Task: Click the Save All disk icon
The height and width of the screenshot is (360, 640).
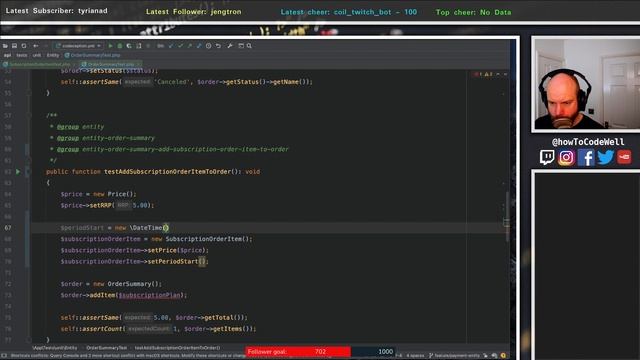Action: coord(14,46)
